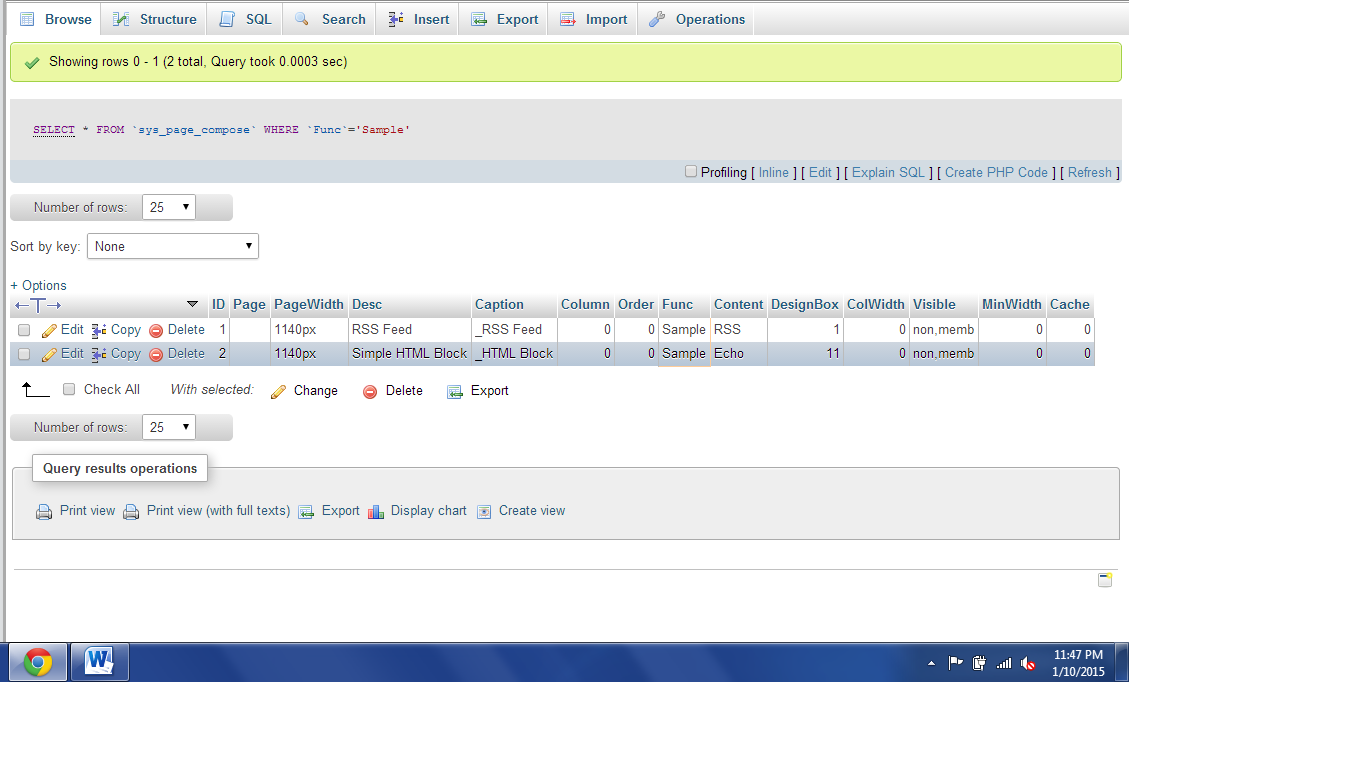Open the Import tab

pos(593,19)
